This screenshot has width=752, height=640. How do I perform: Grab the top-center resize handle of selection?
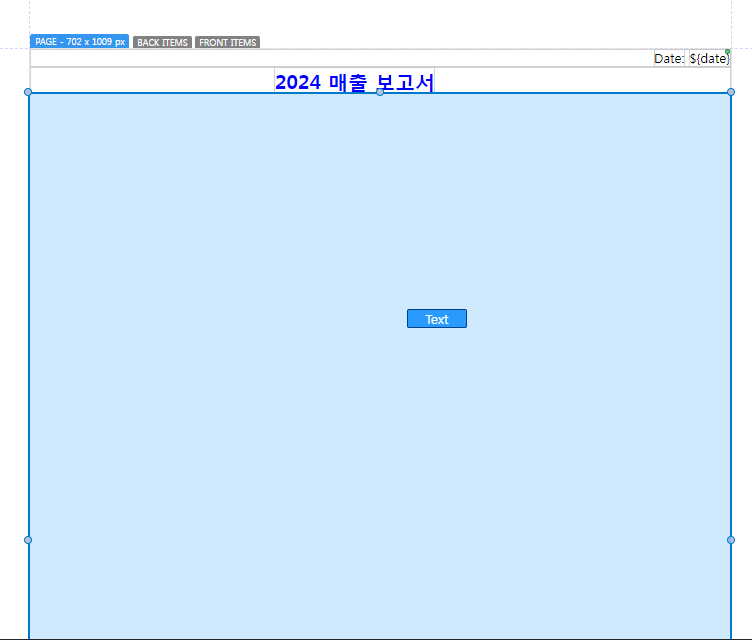[380, 92]
